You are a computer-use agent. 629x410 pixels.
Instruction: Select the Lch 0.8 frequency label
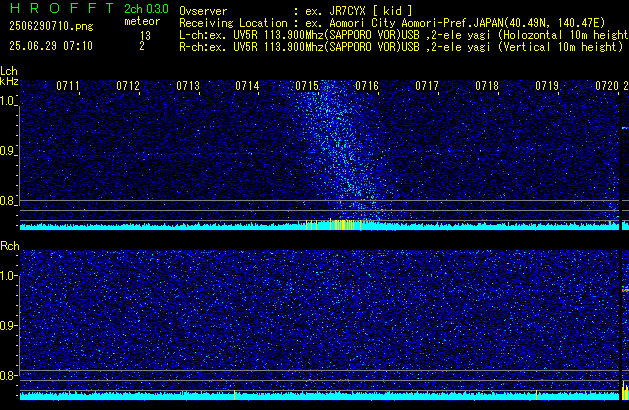click(8, 201)
